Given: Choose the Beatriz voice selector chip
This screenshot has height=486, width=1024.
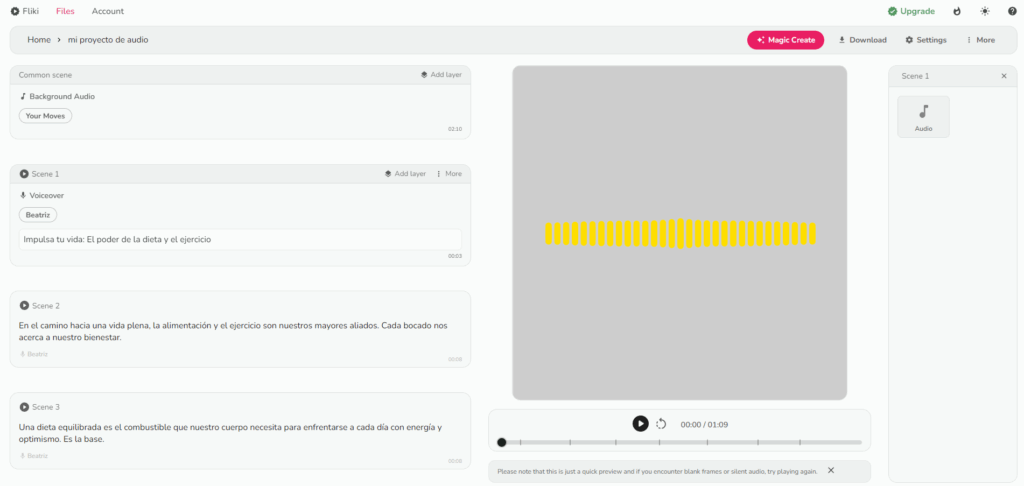Looking at the screenshot, I should click(x=38, y=215).
